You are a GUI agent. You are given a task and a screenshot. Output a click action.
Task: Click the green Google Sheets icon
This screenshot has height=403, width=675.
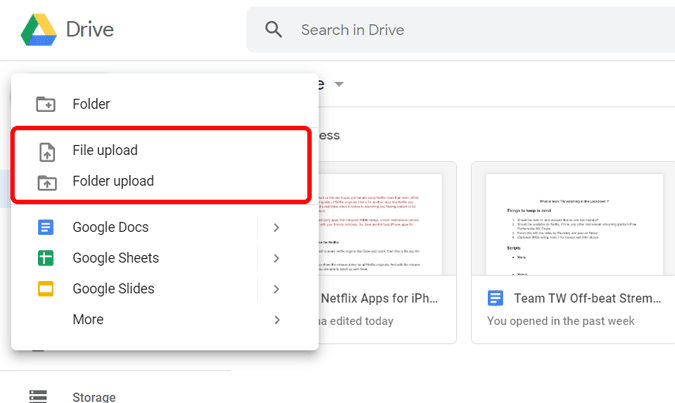(x=46, y=258)
